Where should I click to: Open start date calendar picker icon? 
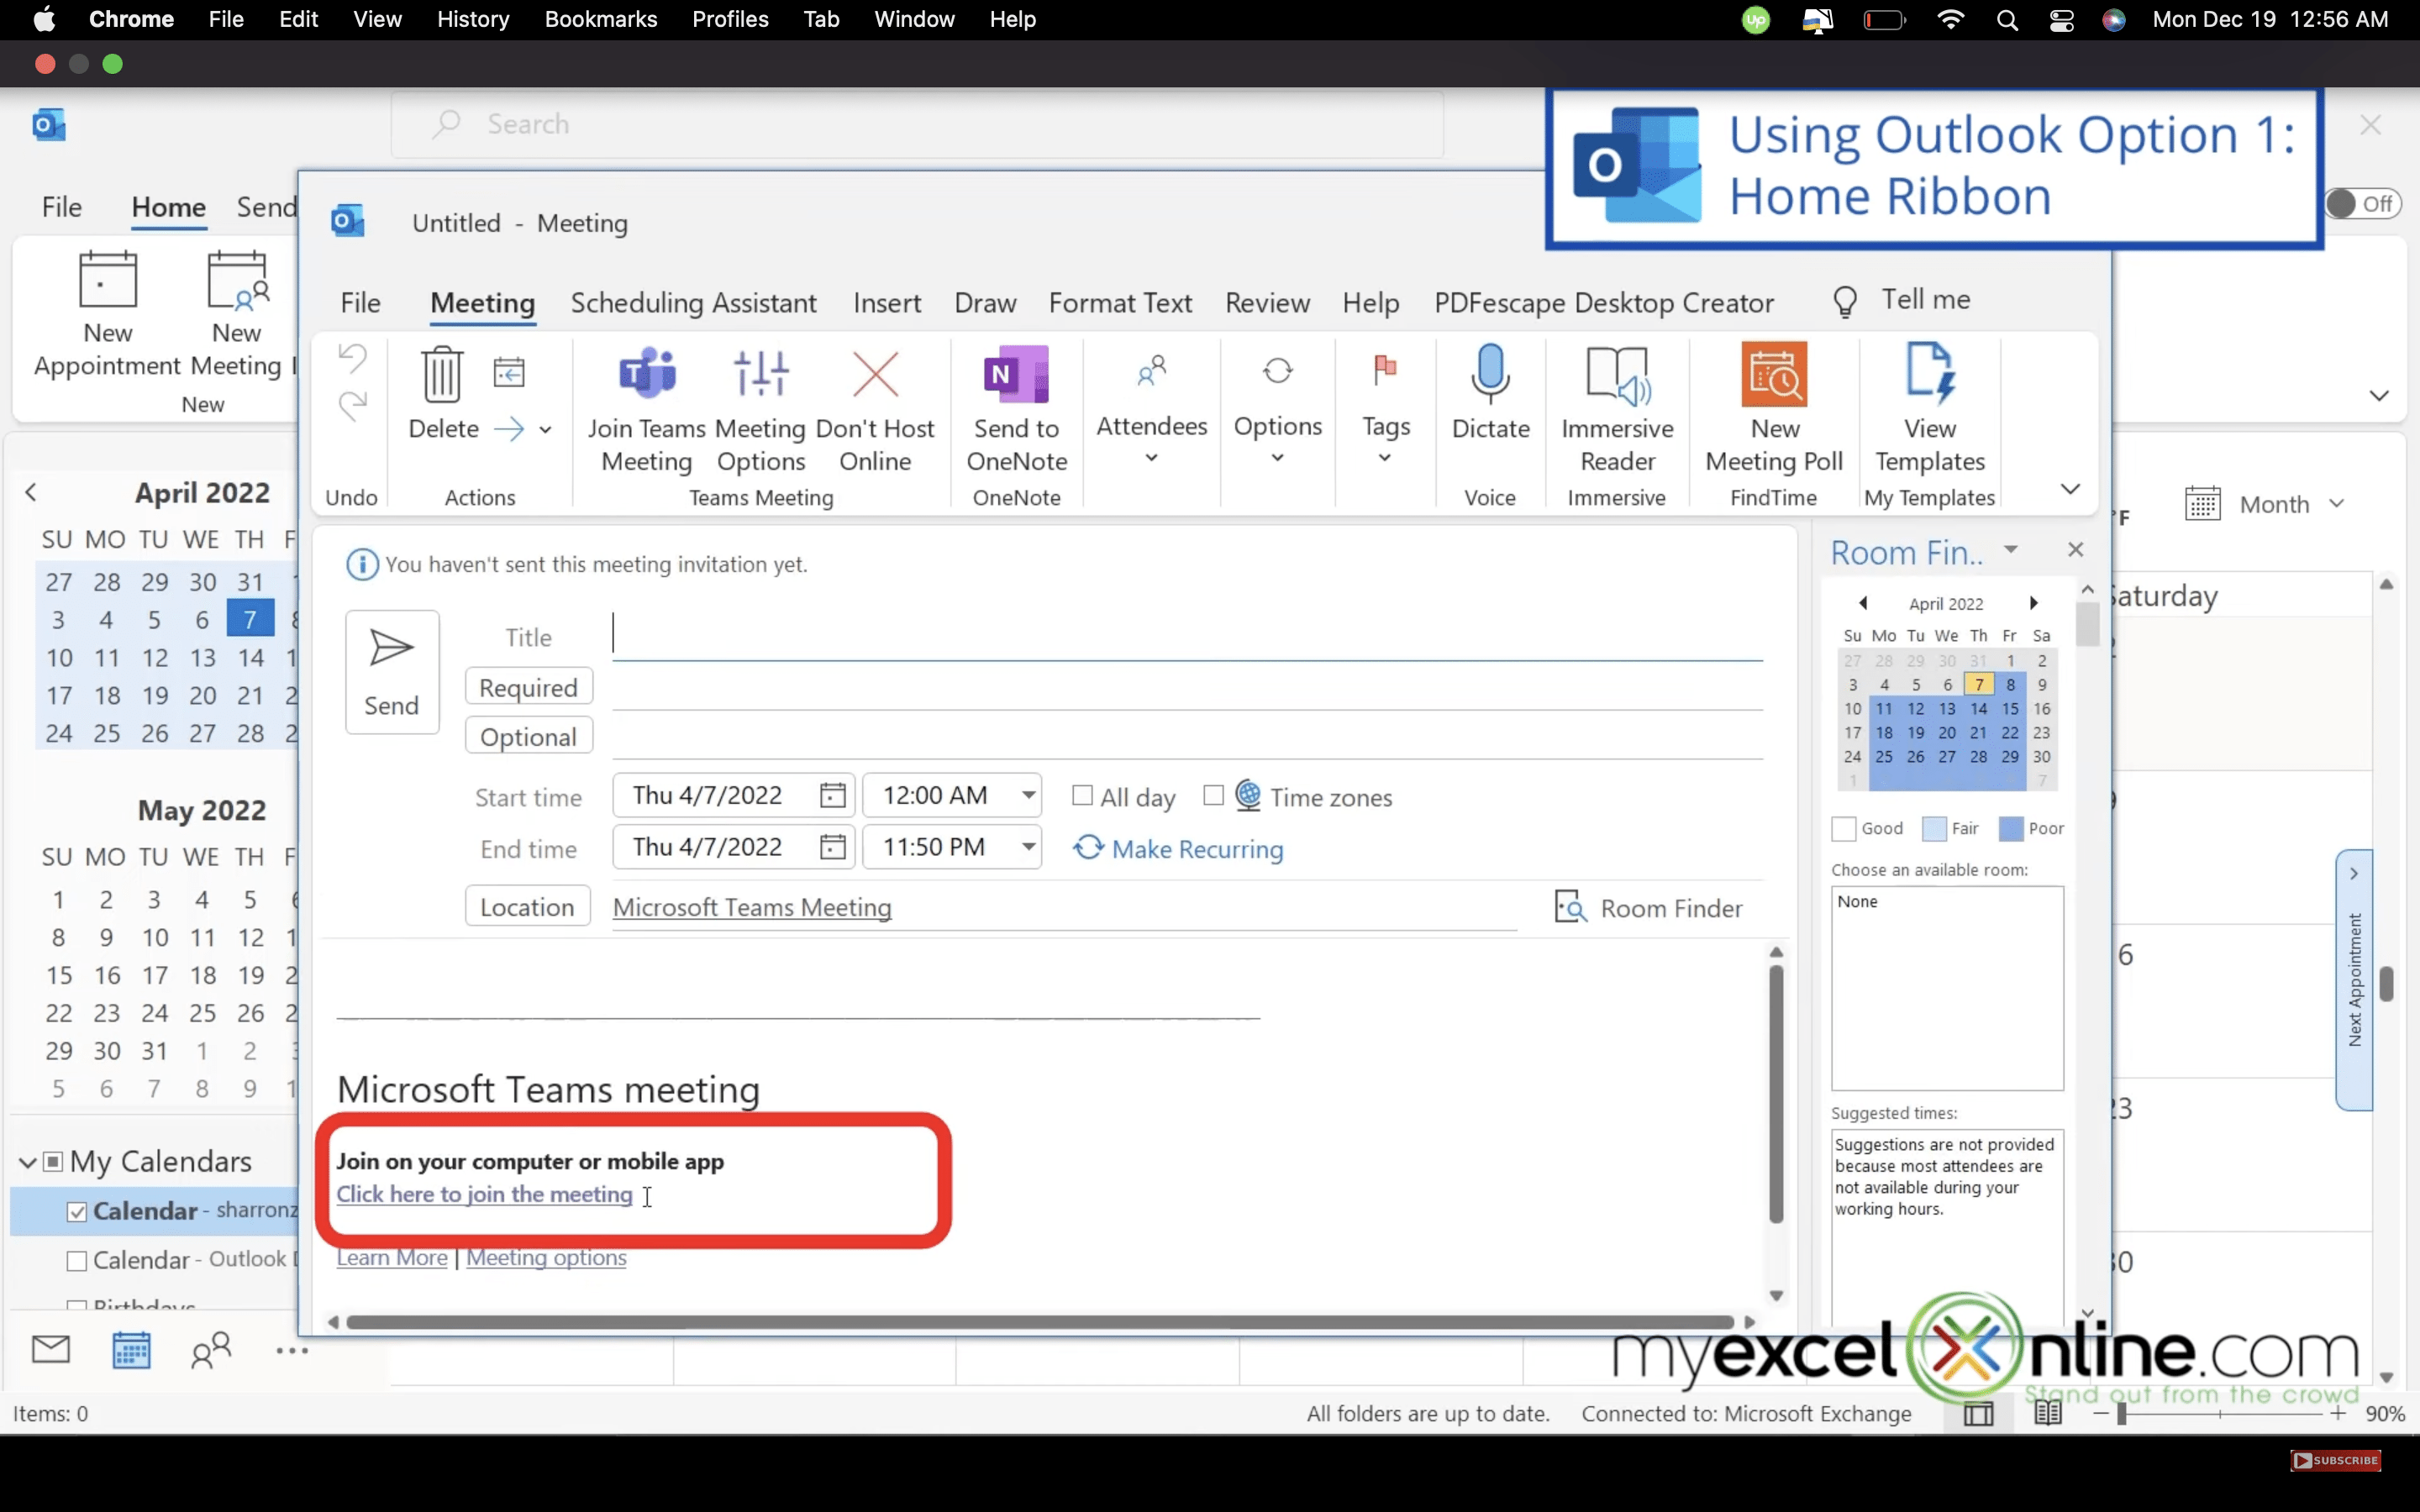(x=832, y=795)
